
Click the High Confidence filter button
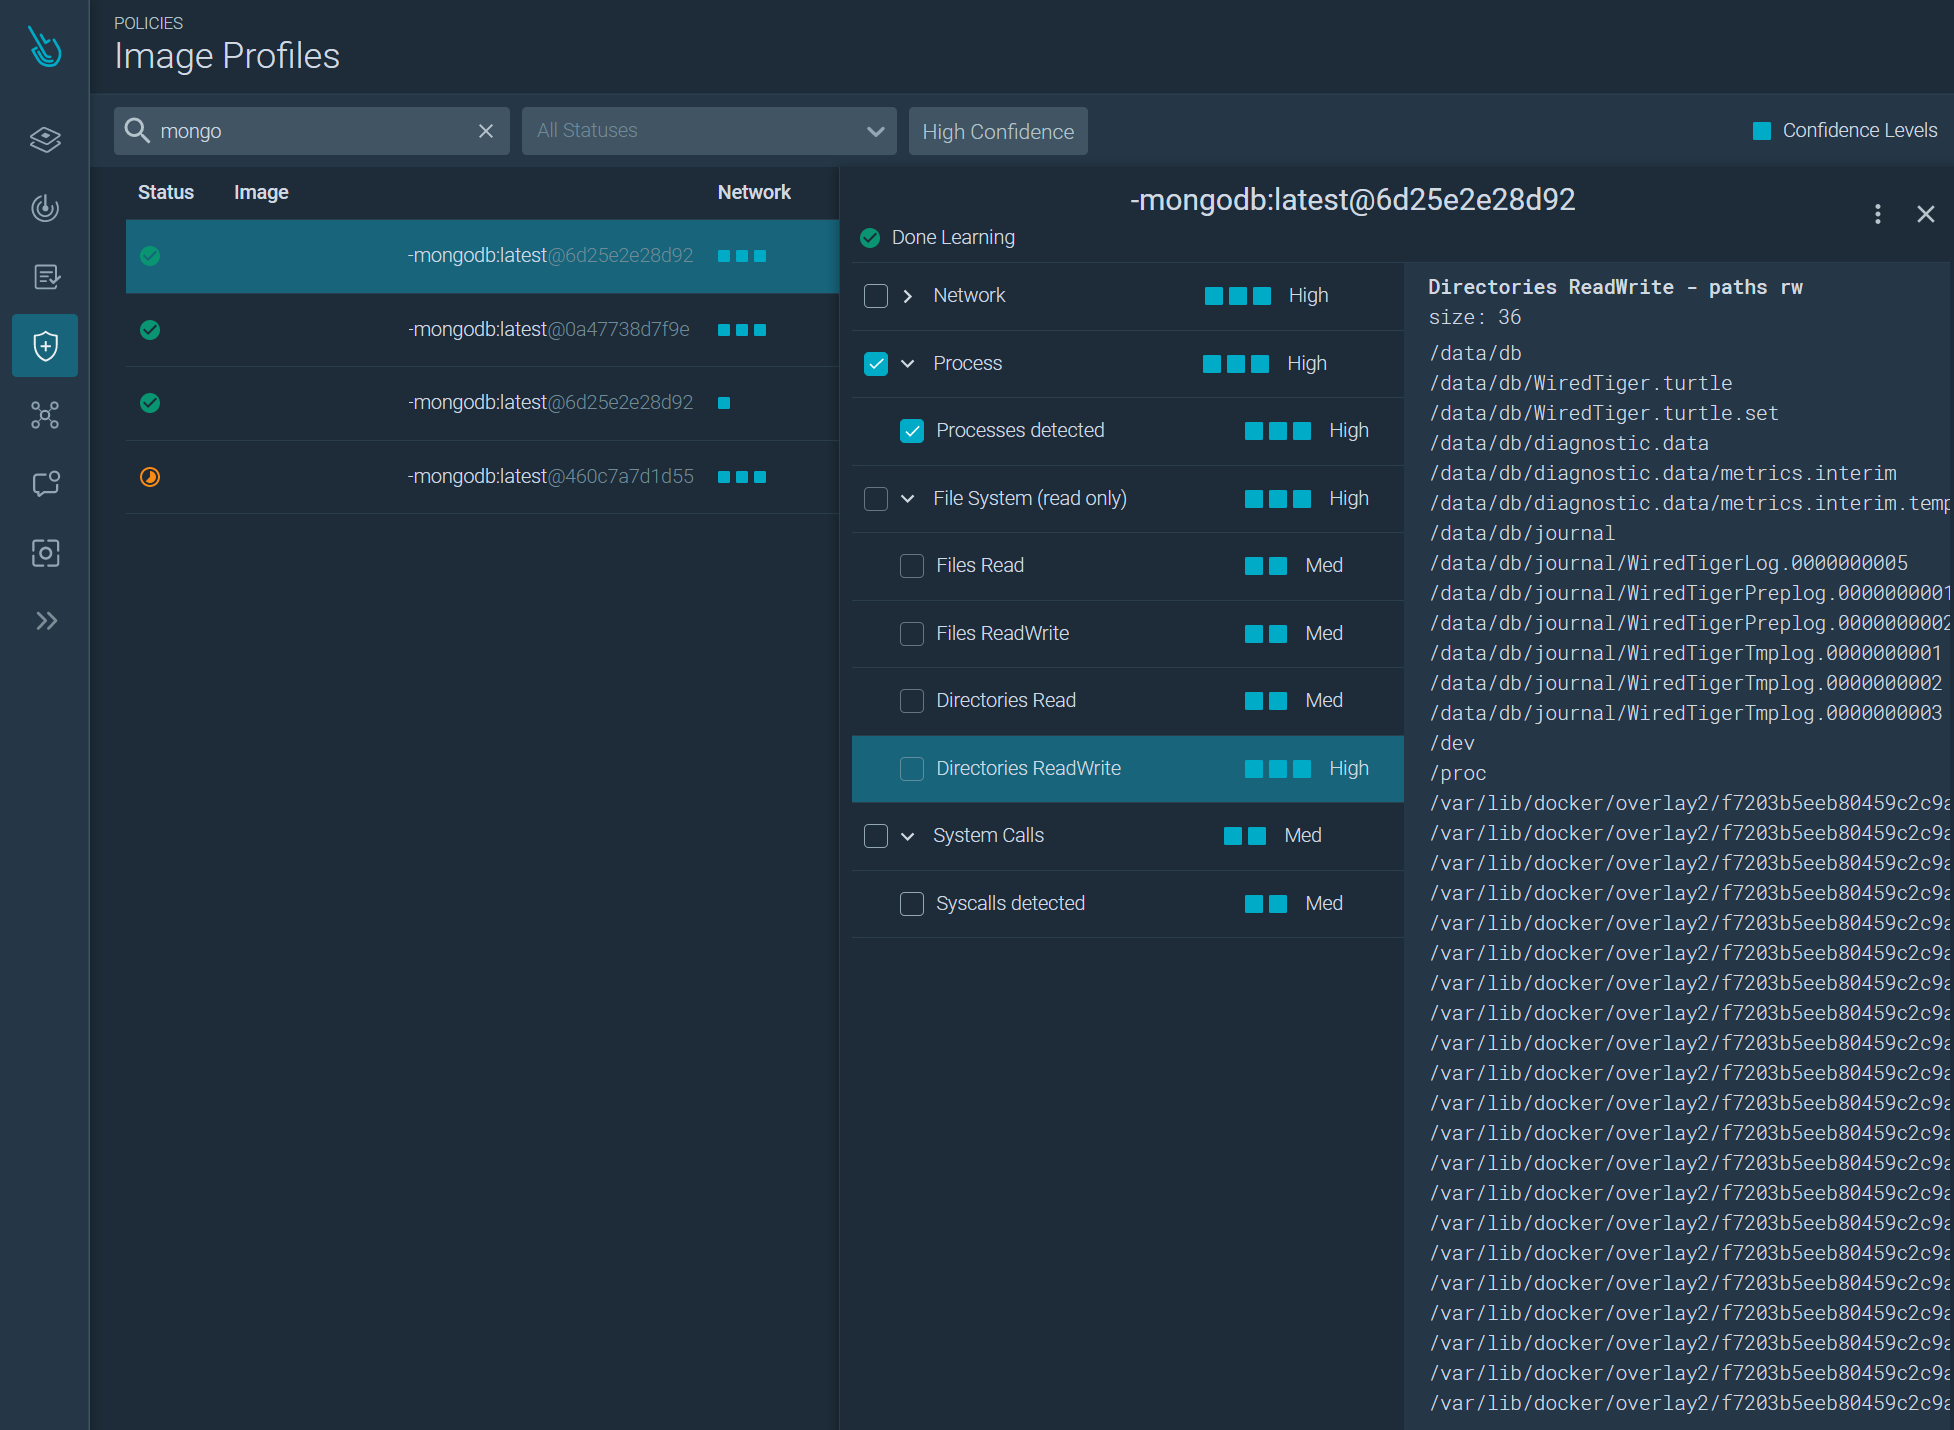(997, 131)
